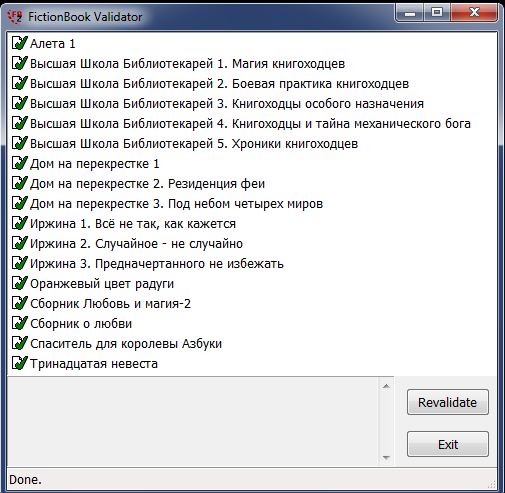The image size is (505, 493).
Task: Click the Revalidate button
Action: pyautogui.click(x=448, y=402)
